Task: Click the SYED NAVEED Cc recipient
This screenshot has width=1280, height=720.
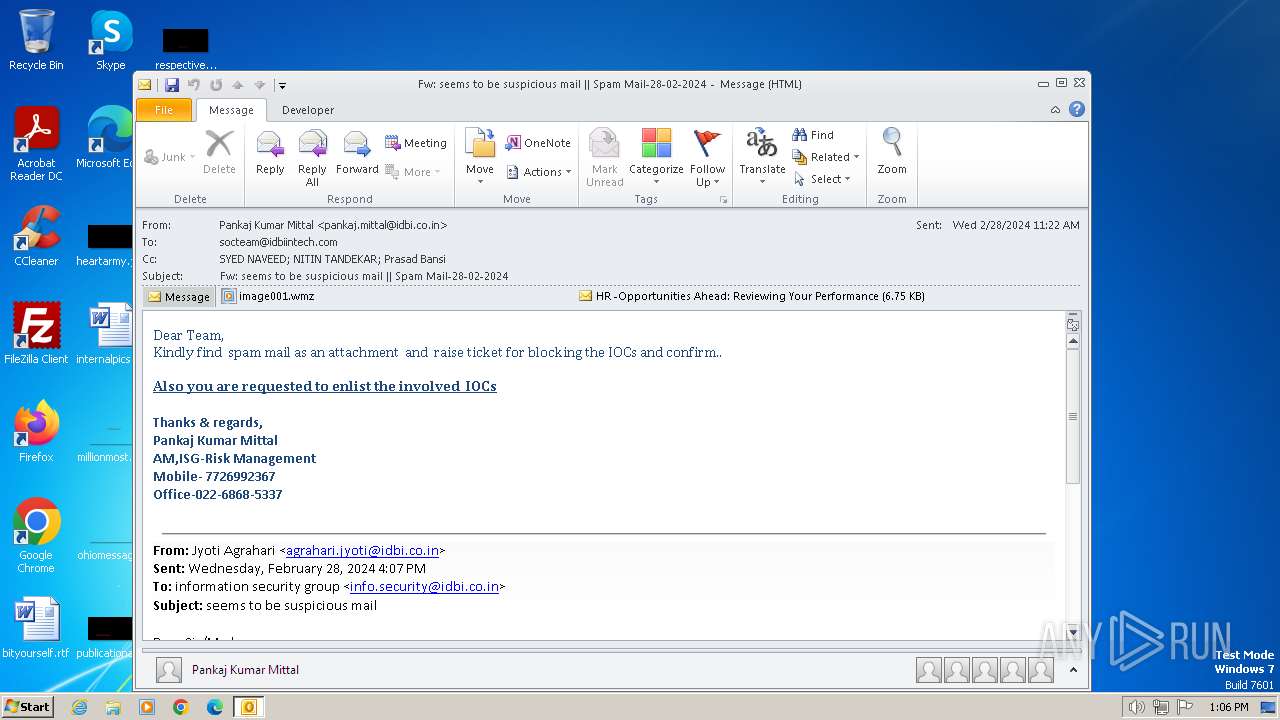Action: [x=253, y=259]
